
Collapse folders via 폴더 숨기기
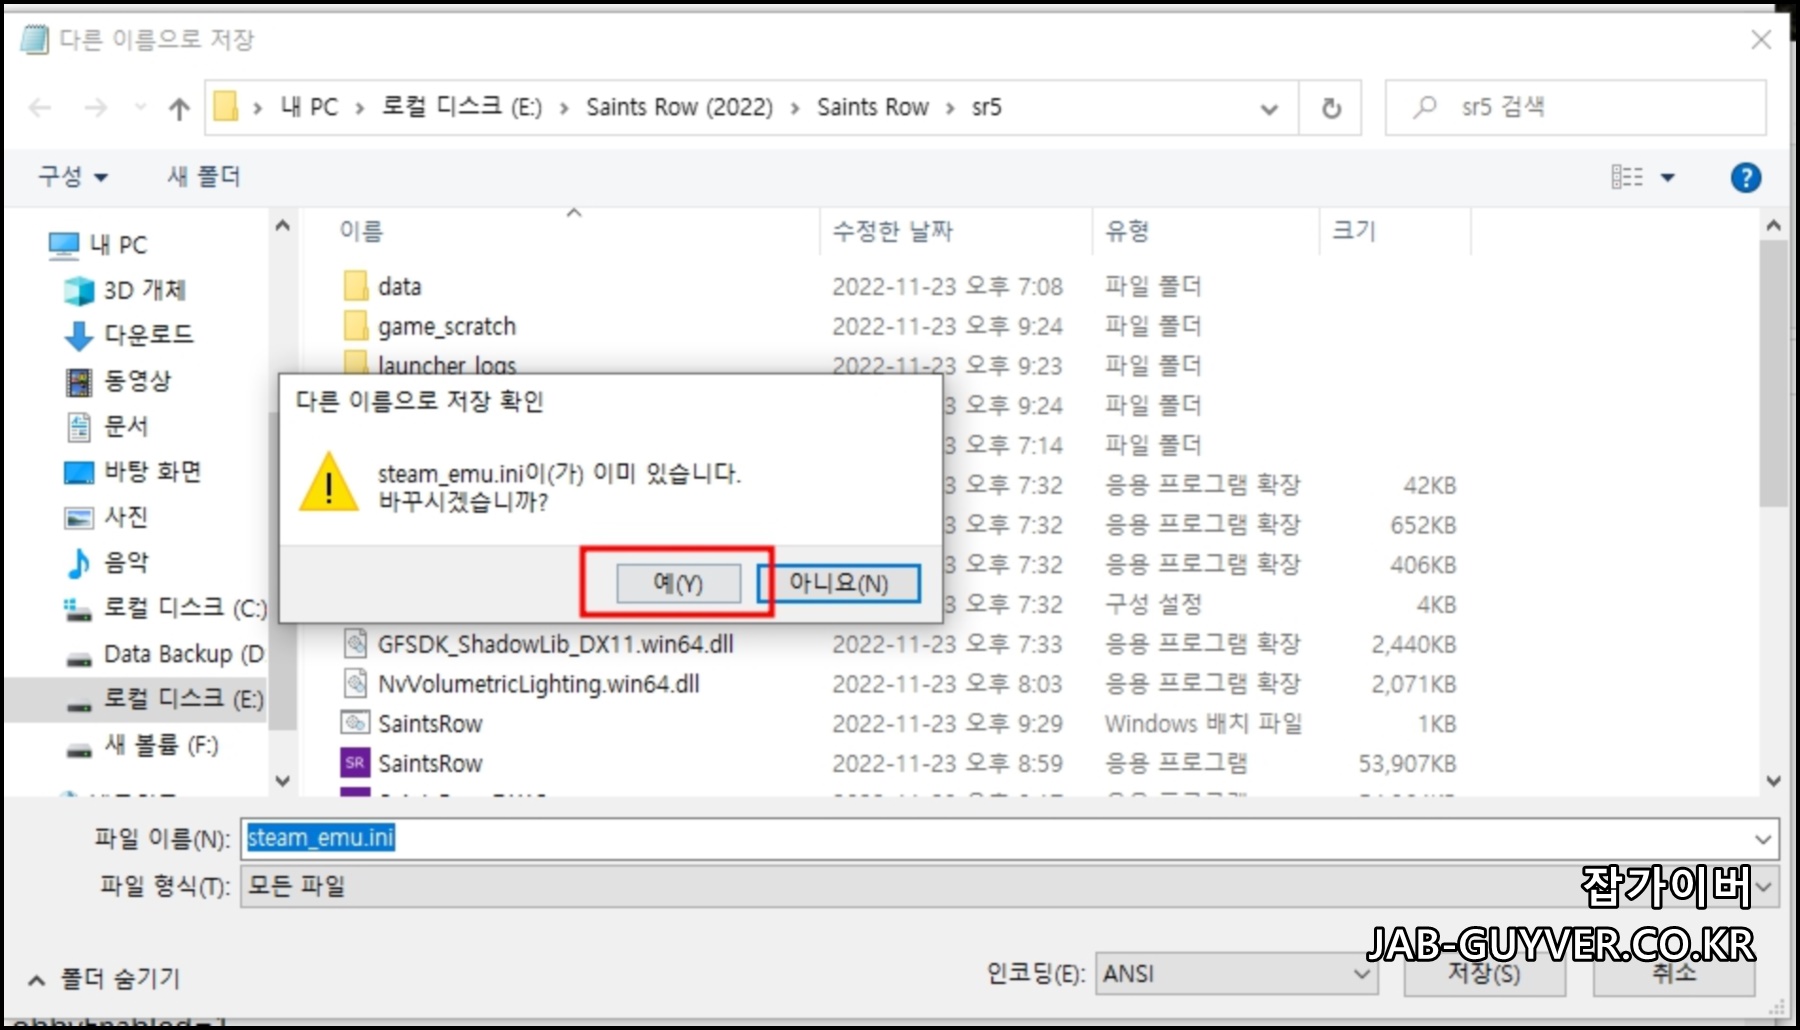tap(104, 978)
